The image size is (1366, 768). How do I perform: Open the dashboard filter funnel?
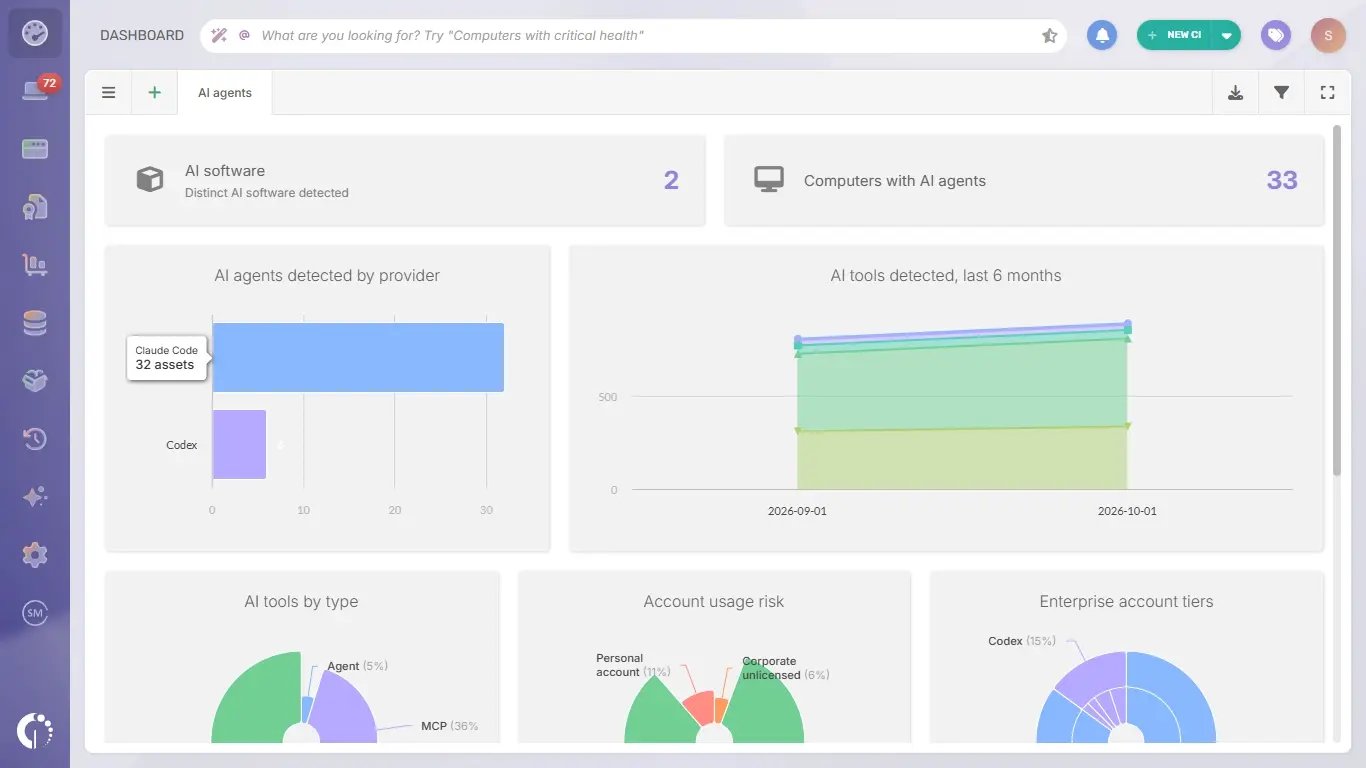click(x=1281, y=93)
